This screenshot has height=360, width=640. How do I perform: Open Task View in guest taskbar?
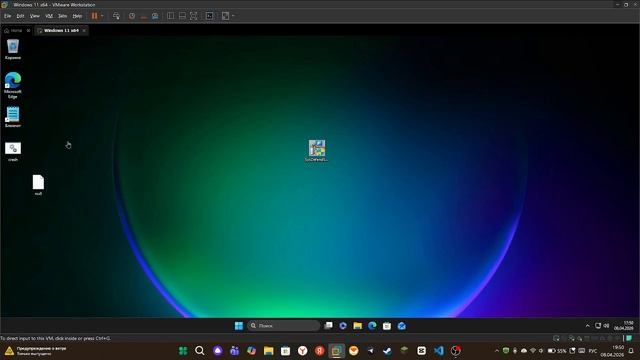(x=328, y=326)
